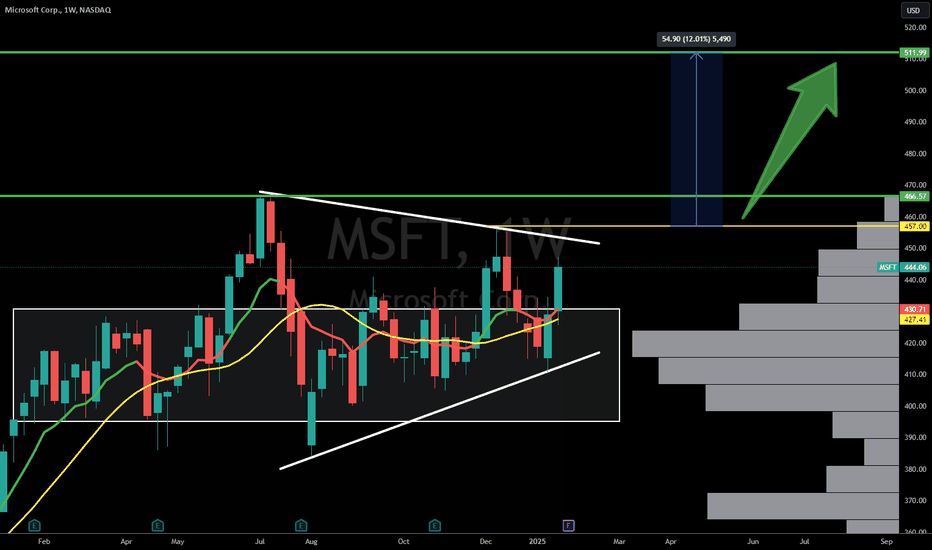Select the 457.00 yellow price line label

tap(915, 227)
